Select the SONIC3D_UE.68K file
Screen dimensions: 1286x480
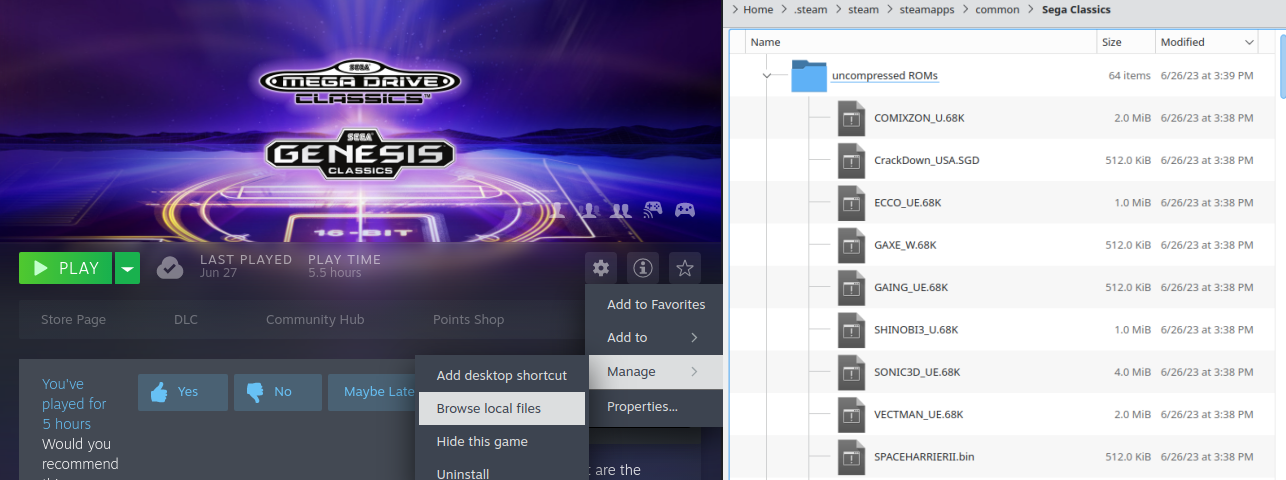(917, 372)
